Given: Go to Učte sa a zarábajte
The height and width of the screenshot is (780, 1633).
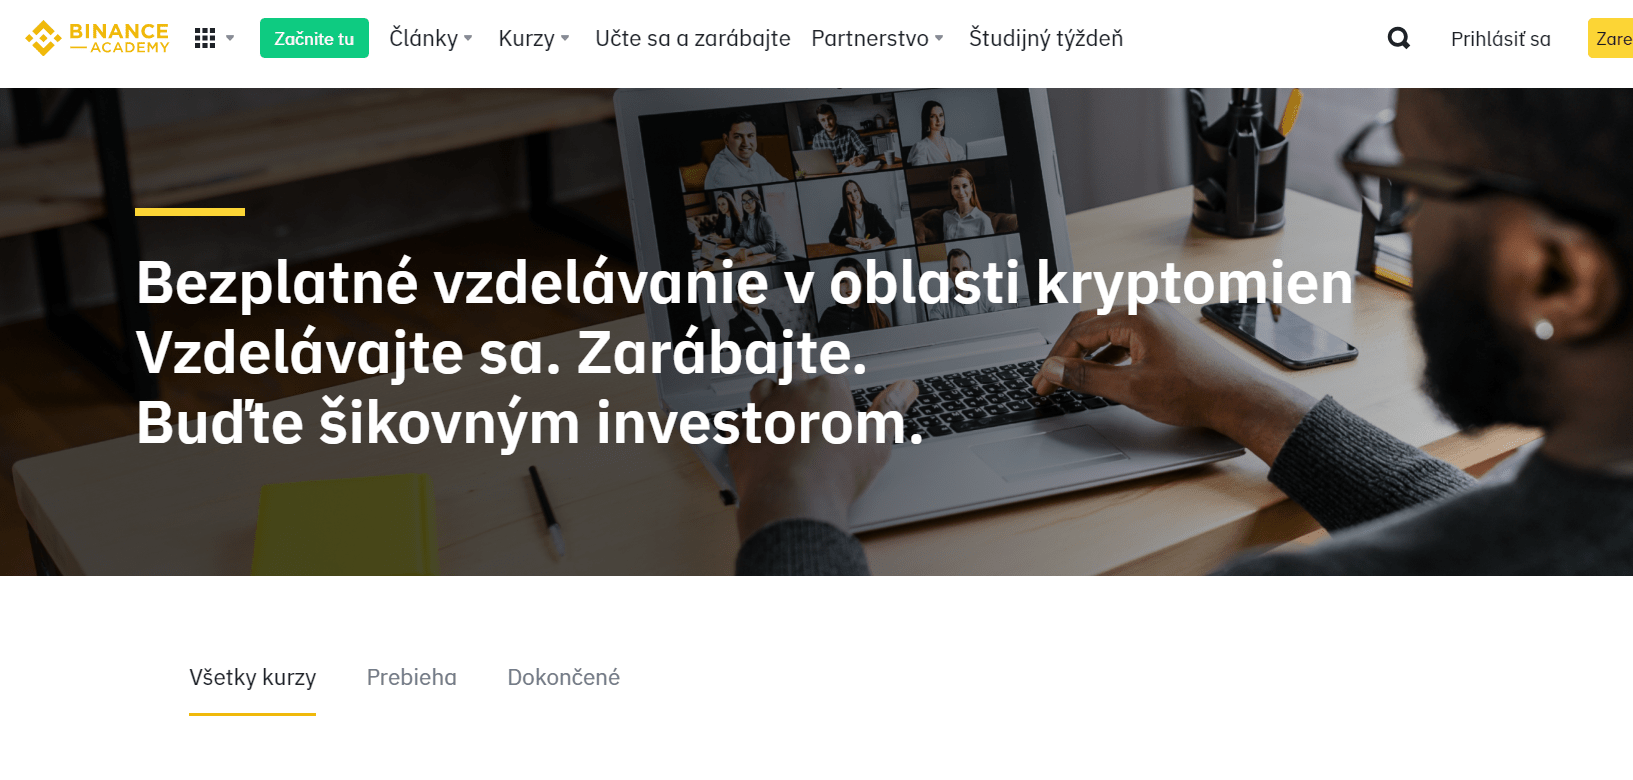Looking at the screenshot, I should (x=692, y=38).
